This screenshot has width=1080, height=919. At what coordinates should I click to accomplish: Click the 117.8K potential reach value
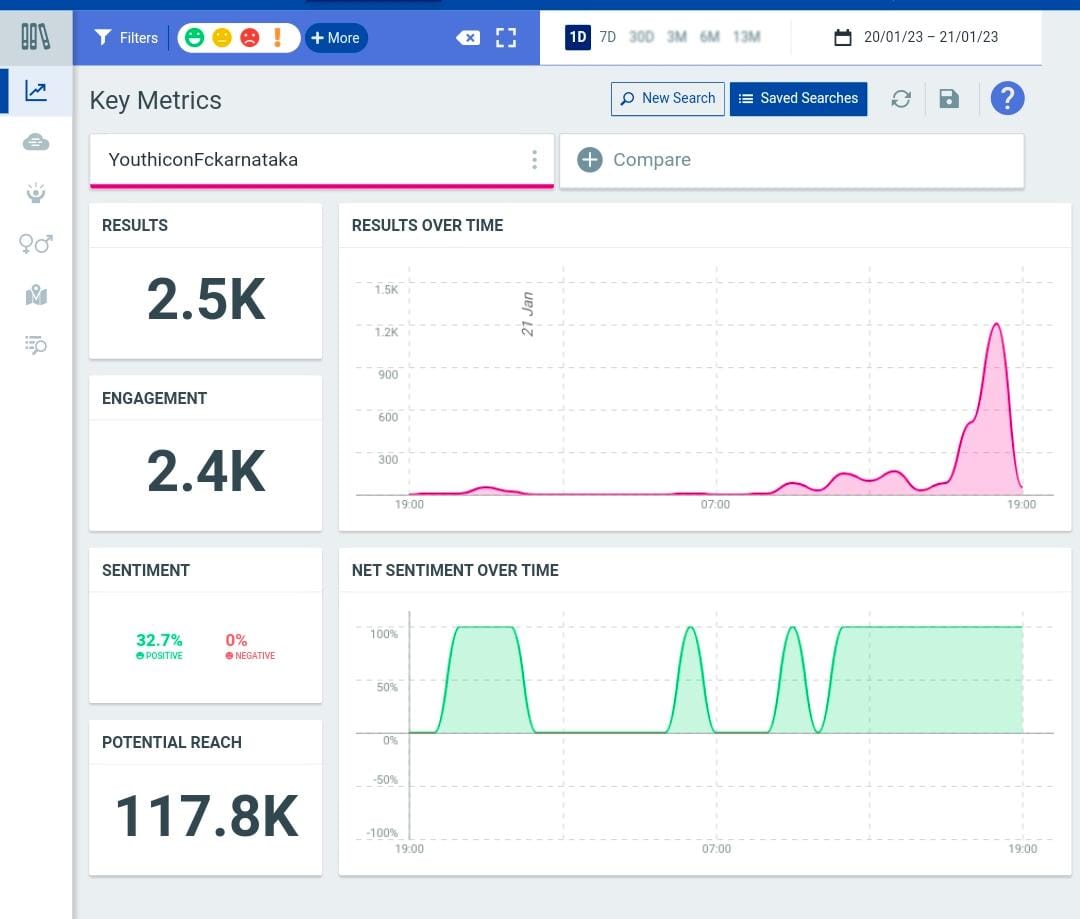207,816
